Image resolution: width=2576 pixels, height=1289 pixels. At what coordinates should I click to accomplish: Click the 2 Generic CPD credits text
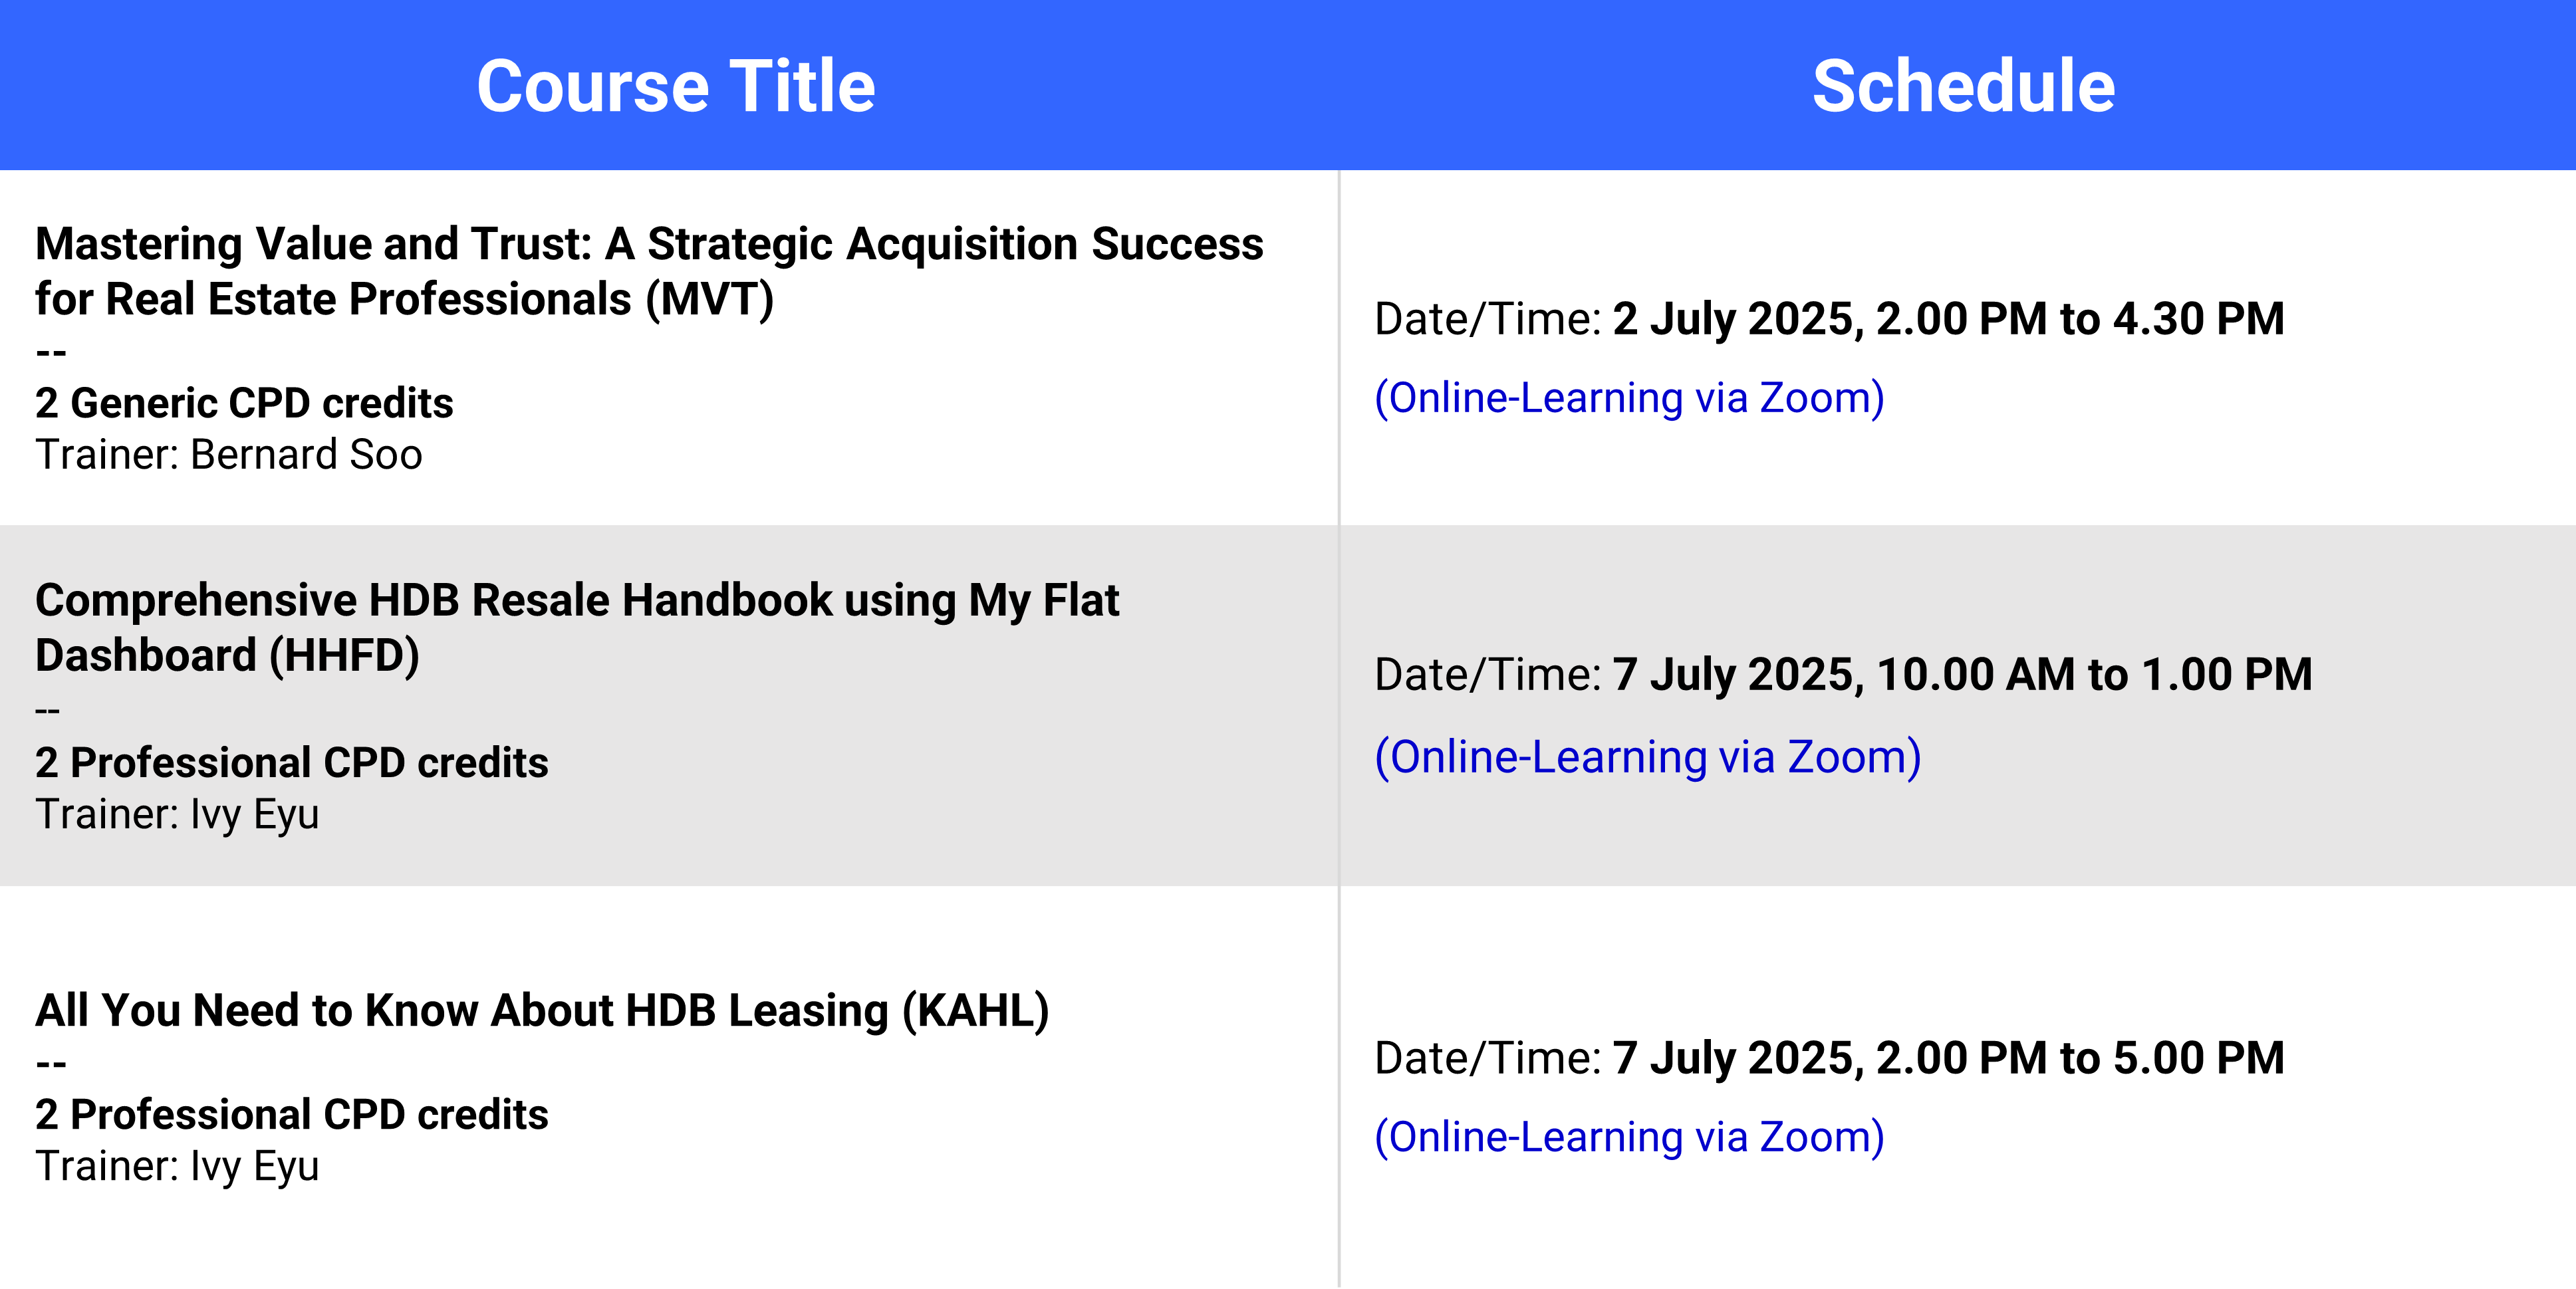click(244, 403)
